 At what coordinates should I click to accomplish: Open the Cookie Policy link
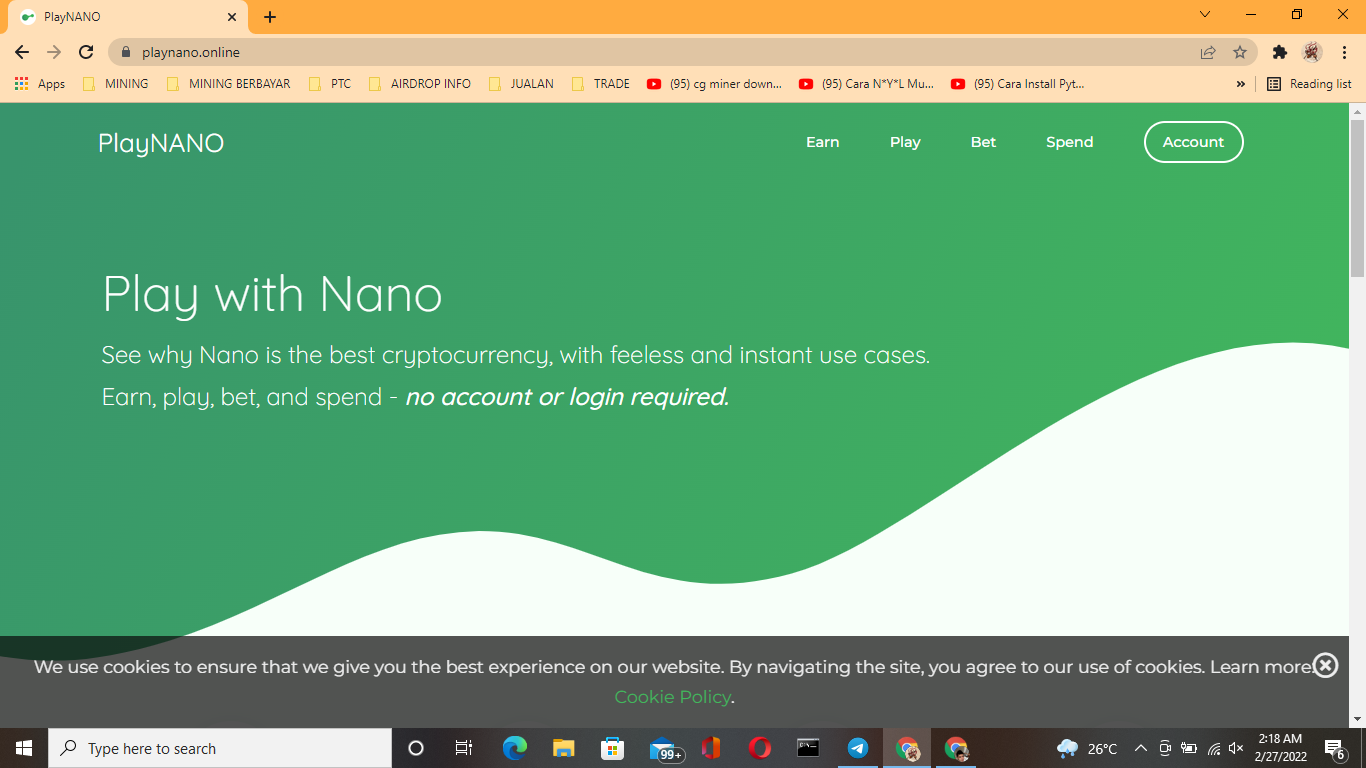point(672,697)
